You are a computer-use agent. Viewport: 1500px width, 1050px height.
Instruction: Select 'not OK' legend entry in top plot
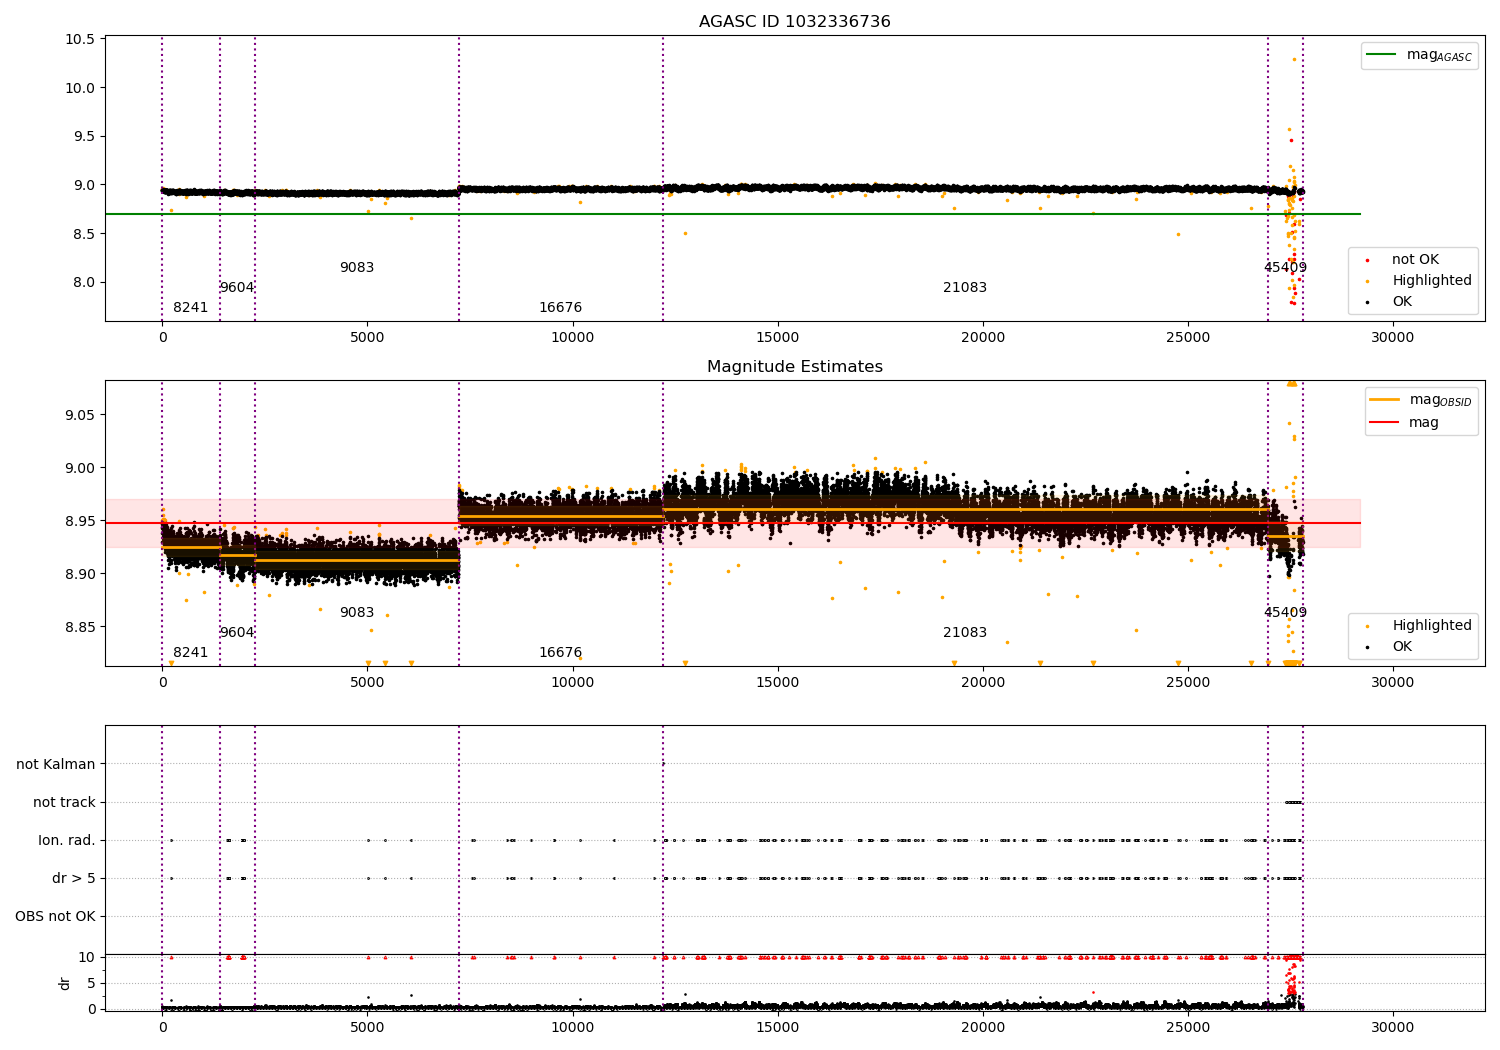coord(1415,260)
